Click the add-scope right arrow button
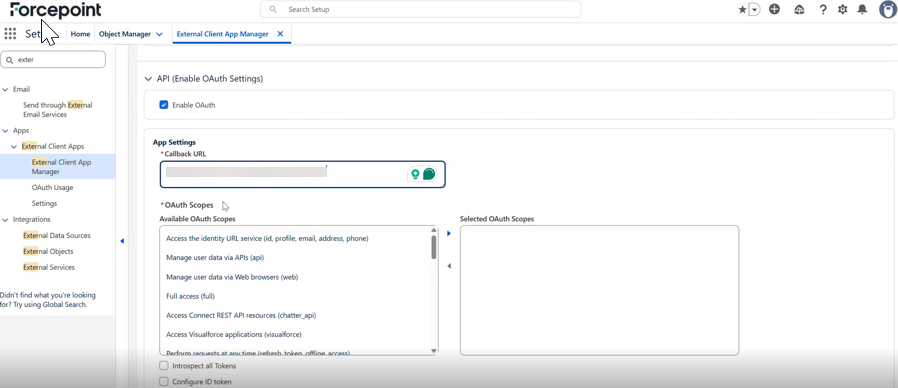 [449, 233]
